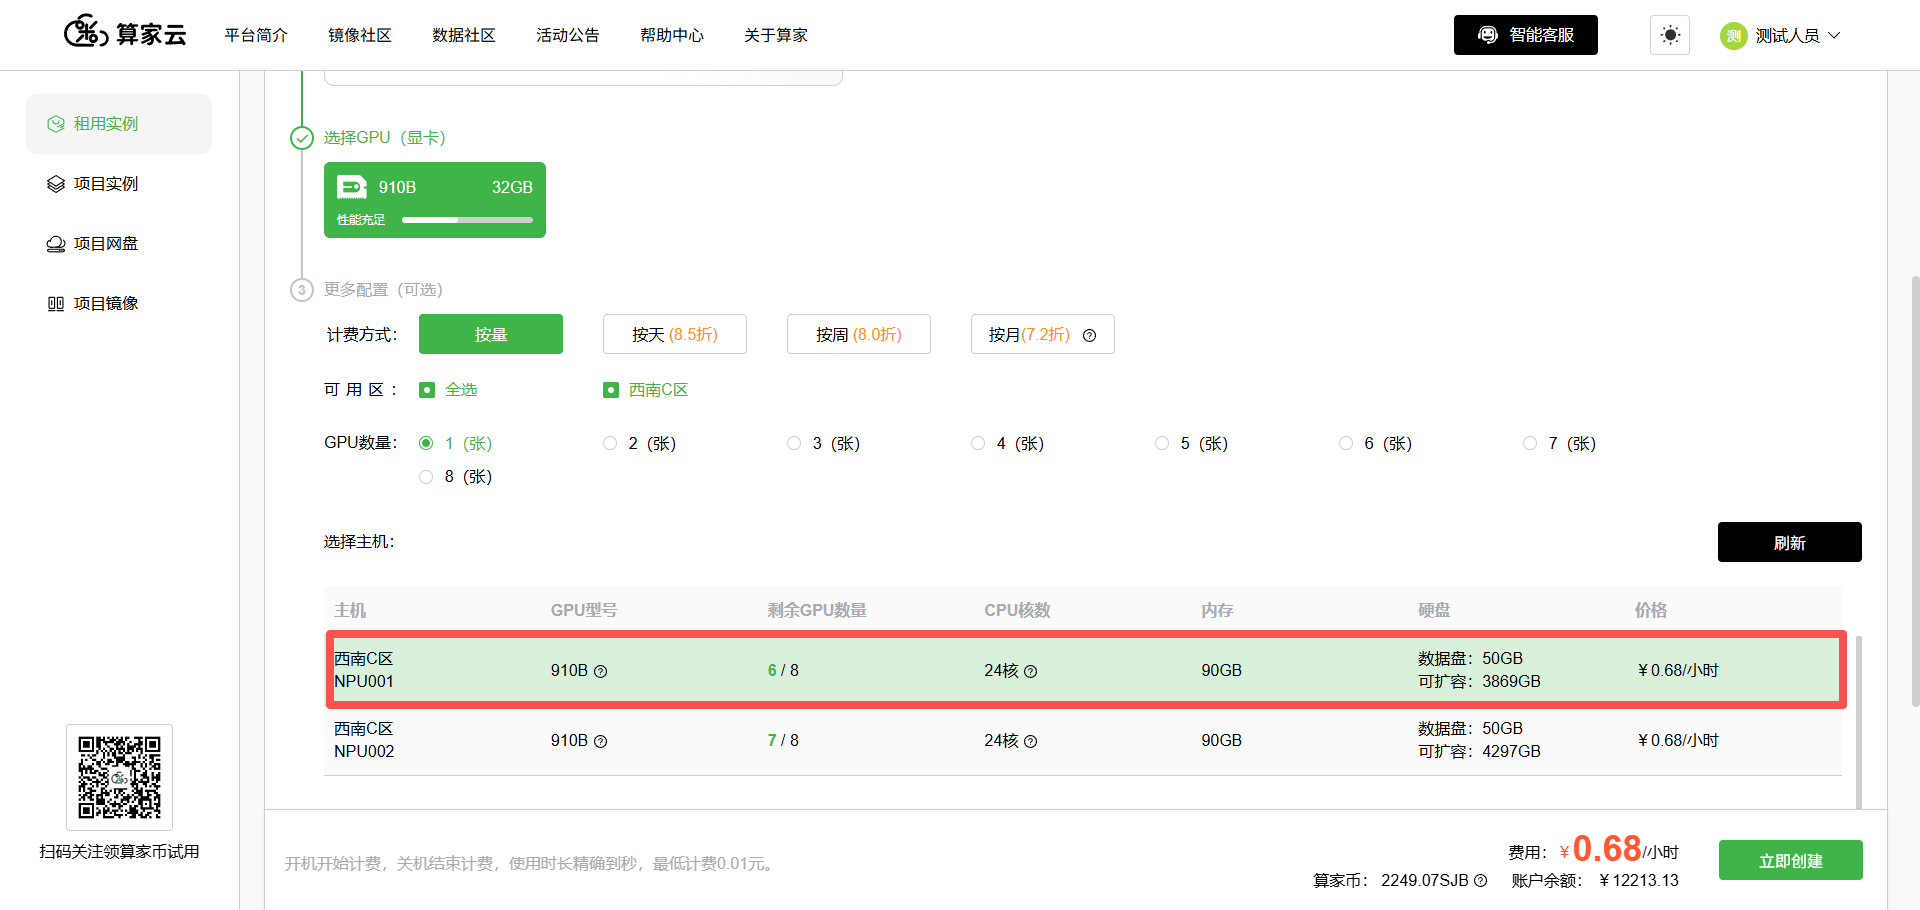Choose 按量 billing method
The image size is (1920, 910).
click(491, 334)
